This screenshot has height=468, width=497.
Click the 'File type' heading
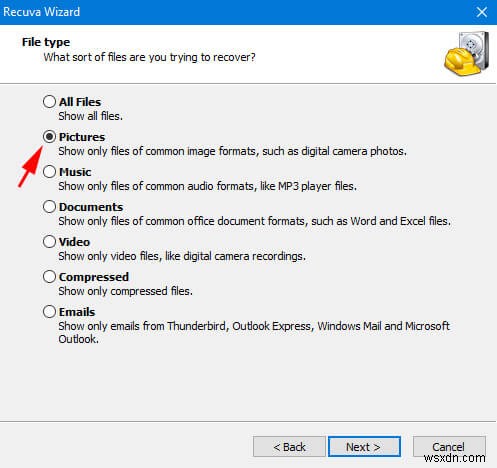point(46,42)
